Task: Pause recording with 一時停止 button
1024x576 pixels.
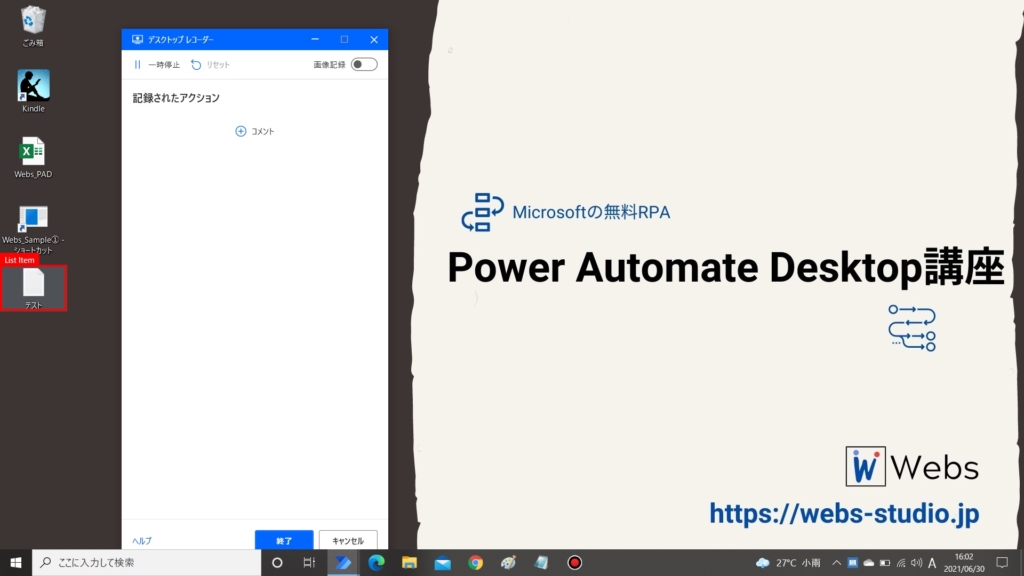Action: [156, 65]
